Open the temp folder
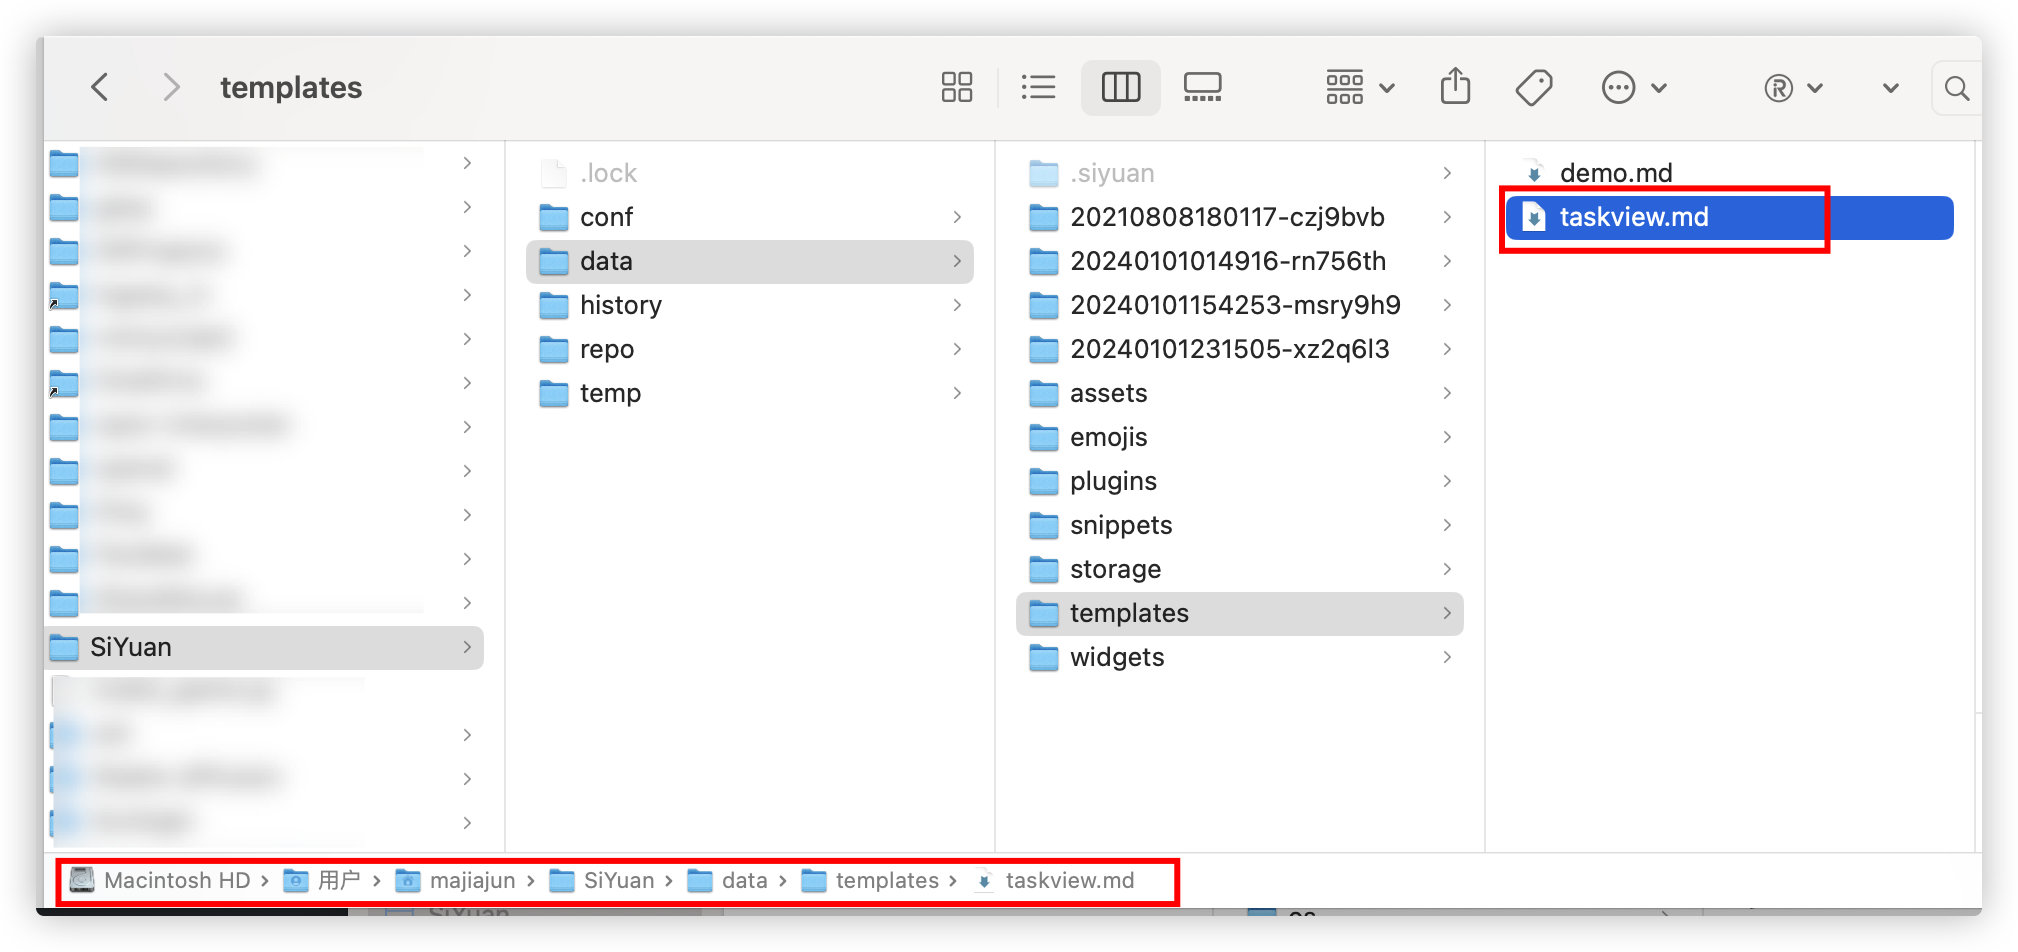This screenshot has width=2018, height=952. [750, 394]
